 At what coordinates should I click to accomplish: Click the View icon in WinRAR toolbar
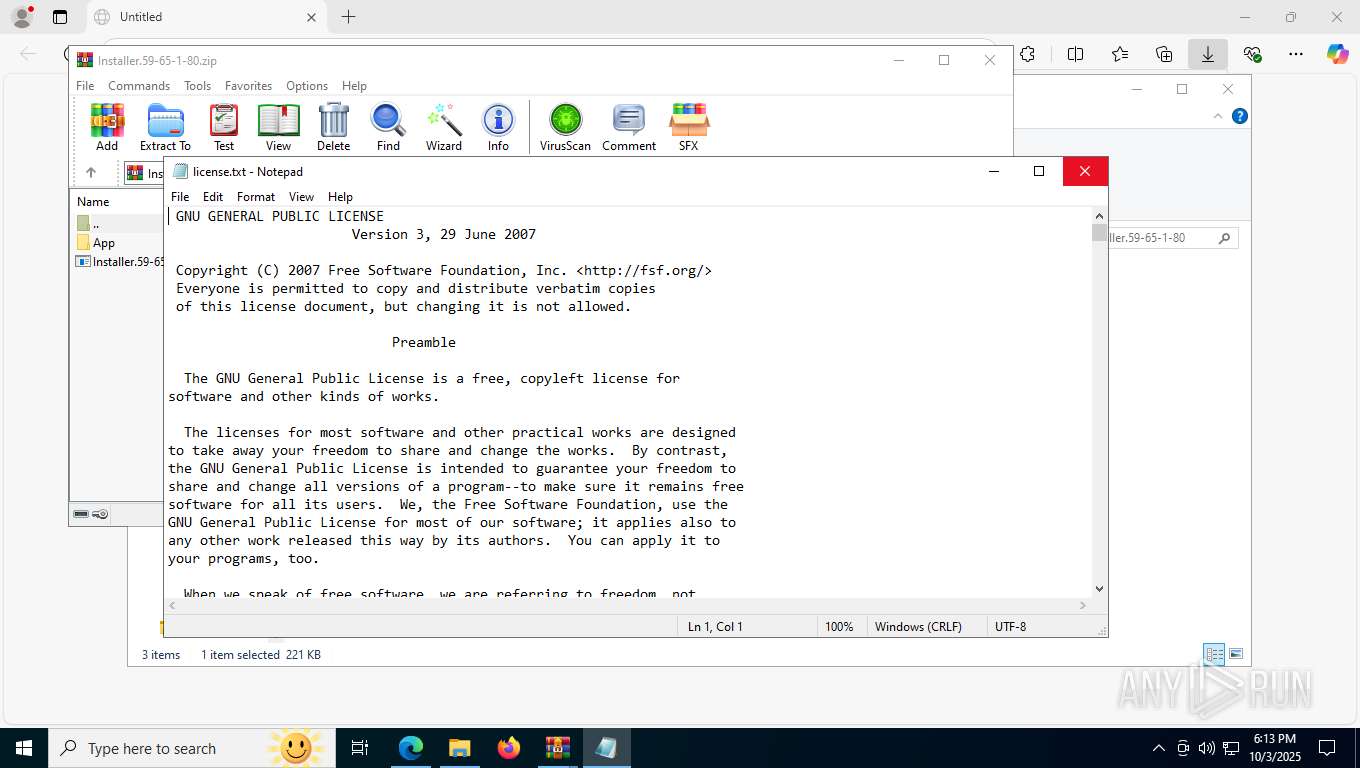(279, 127)
